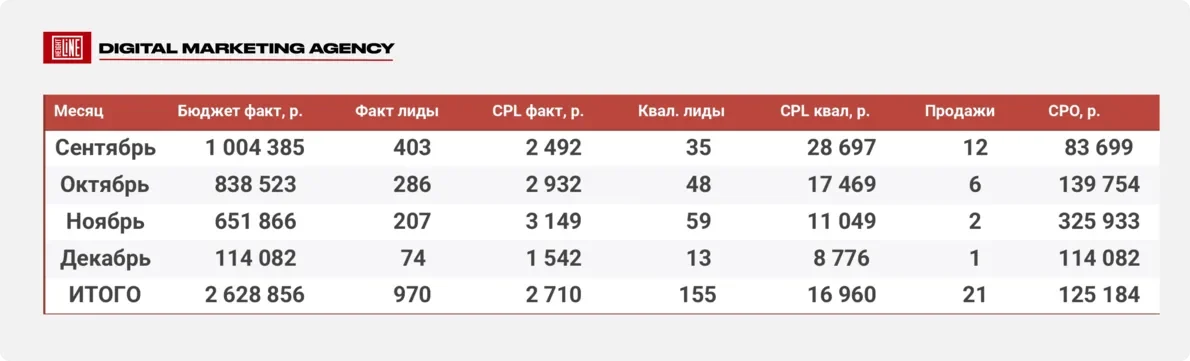Click the total CPO cell 125 184
This screenshot has height=361, width=1190.
click(1099, 294)
